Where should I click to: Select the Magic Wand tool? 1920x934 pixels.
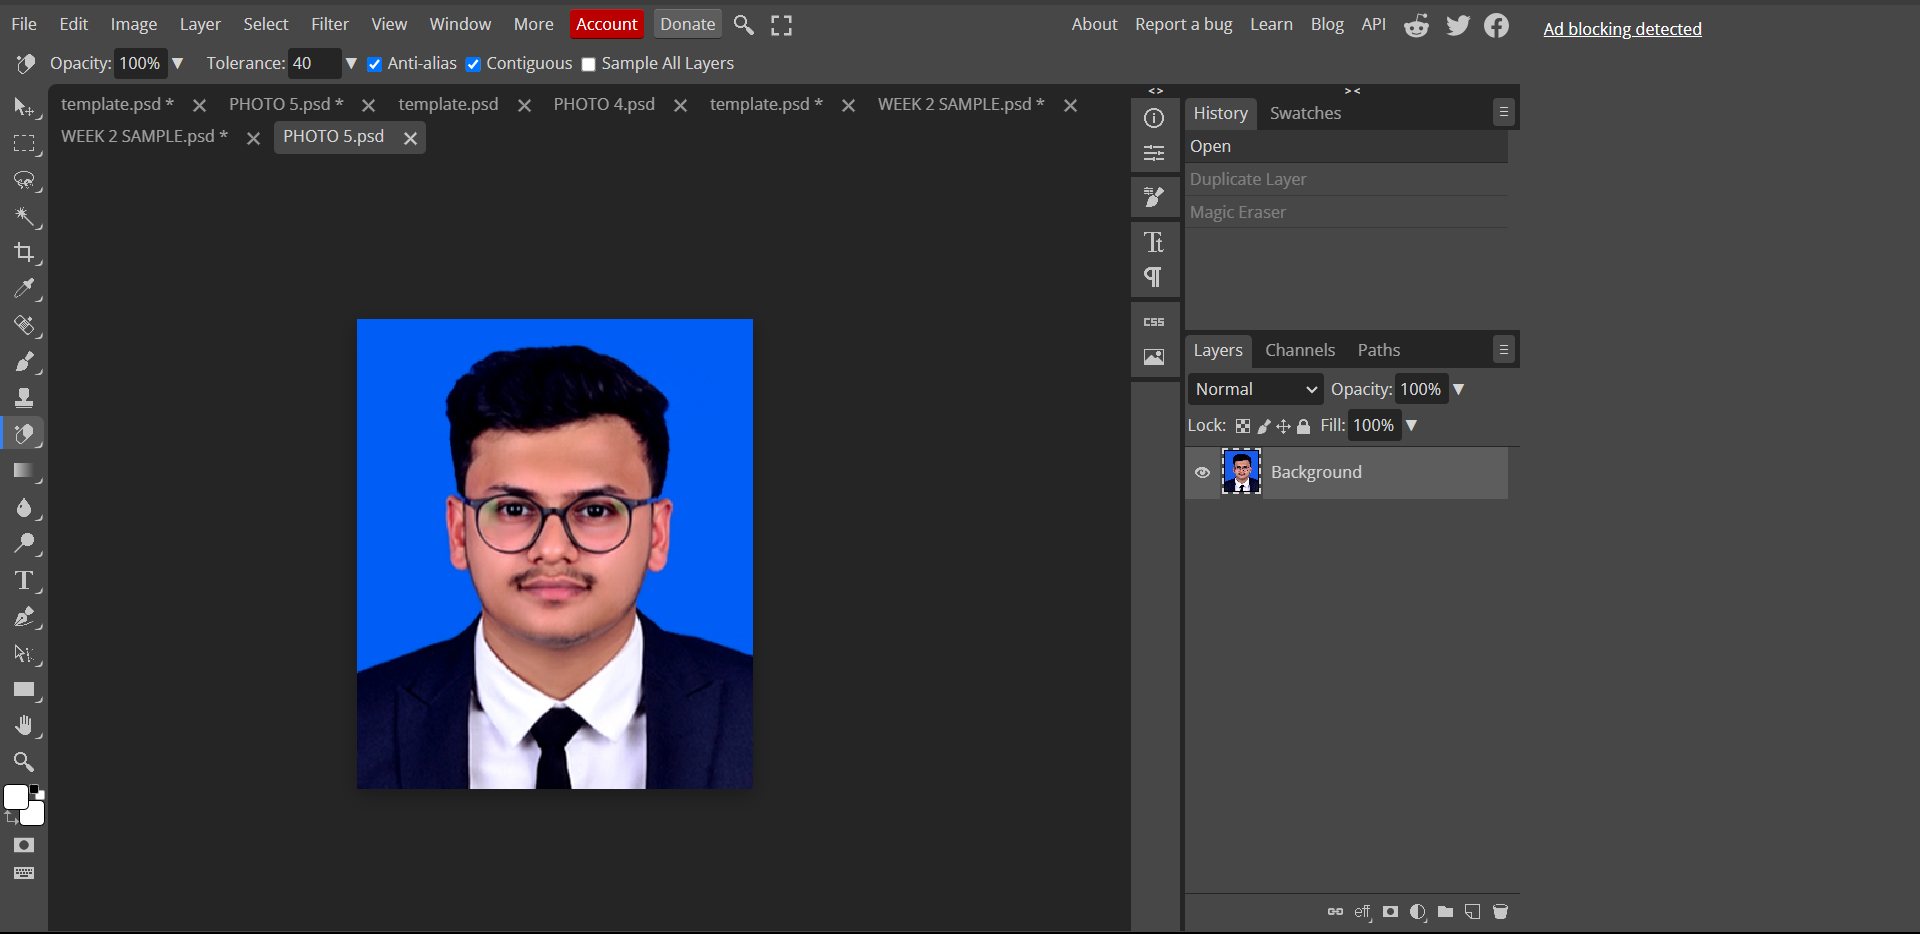tap(24, 216)
